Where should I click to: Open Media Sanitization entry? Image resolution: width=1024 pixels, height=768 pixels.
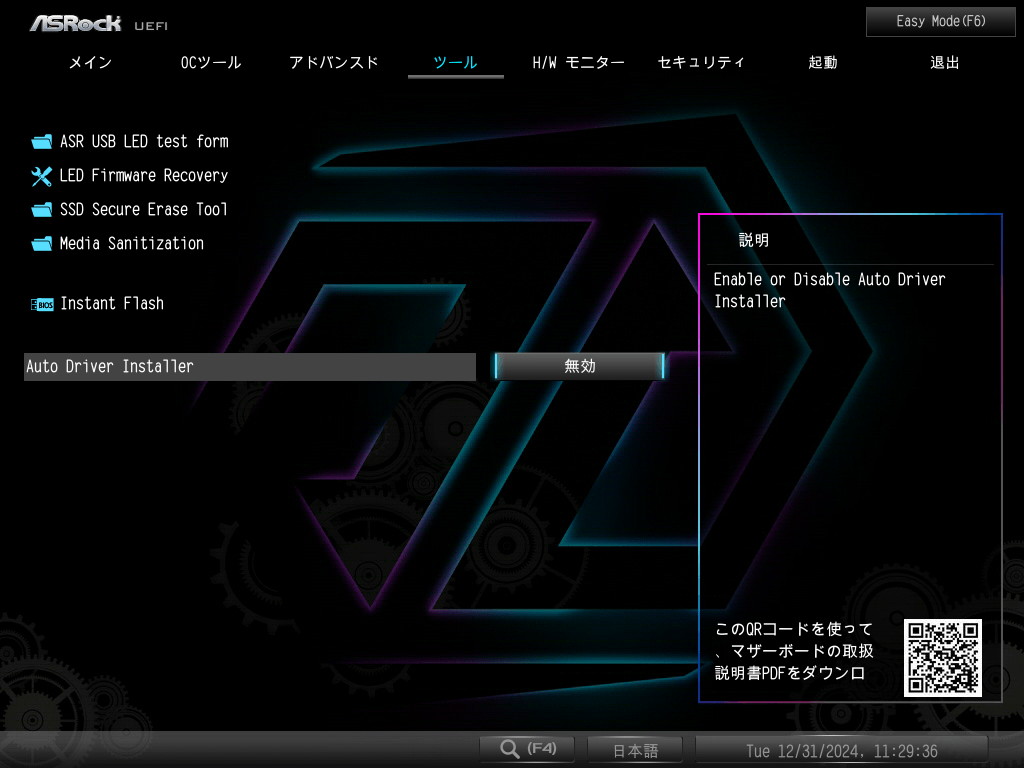click(x=132, y=244)
